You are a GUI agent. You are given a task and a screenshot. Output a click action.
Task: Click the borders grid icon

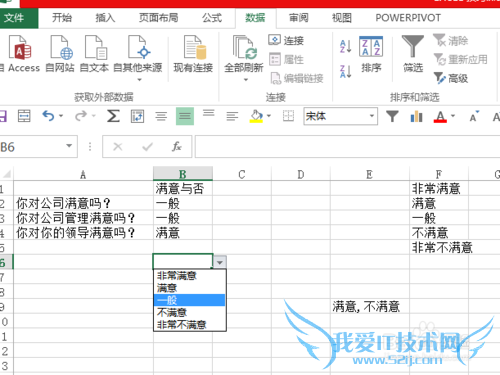tap(288, 116)
